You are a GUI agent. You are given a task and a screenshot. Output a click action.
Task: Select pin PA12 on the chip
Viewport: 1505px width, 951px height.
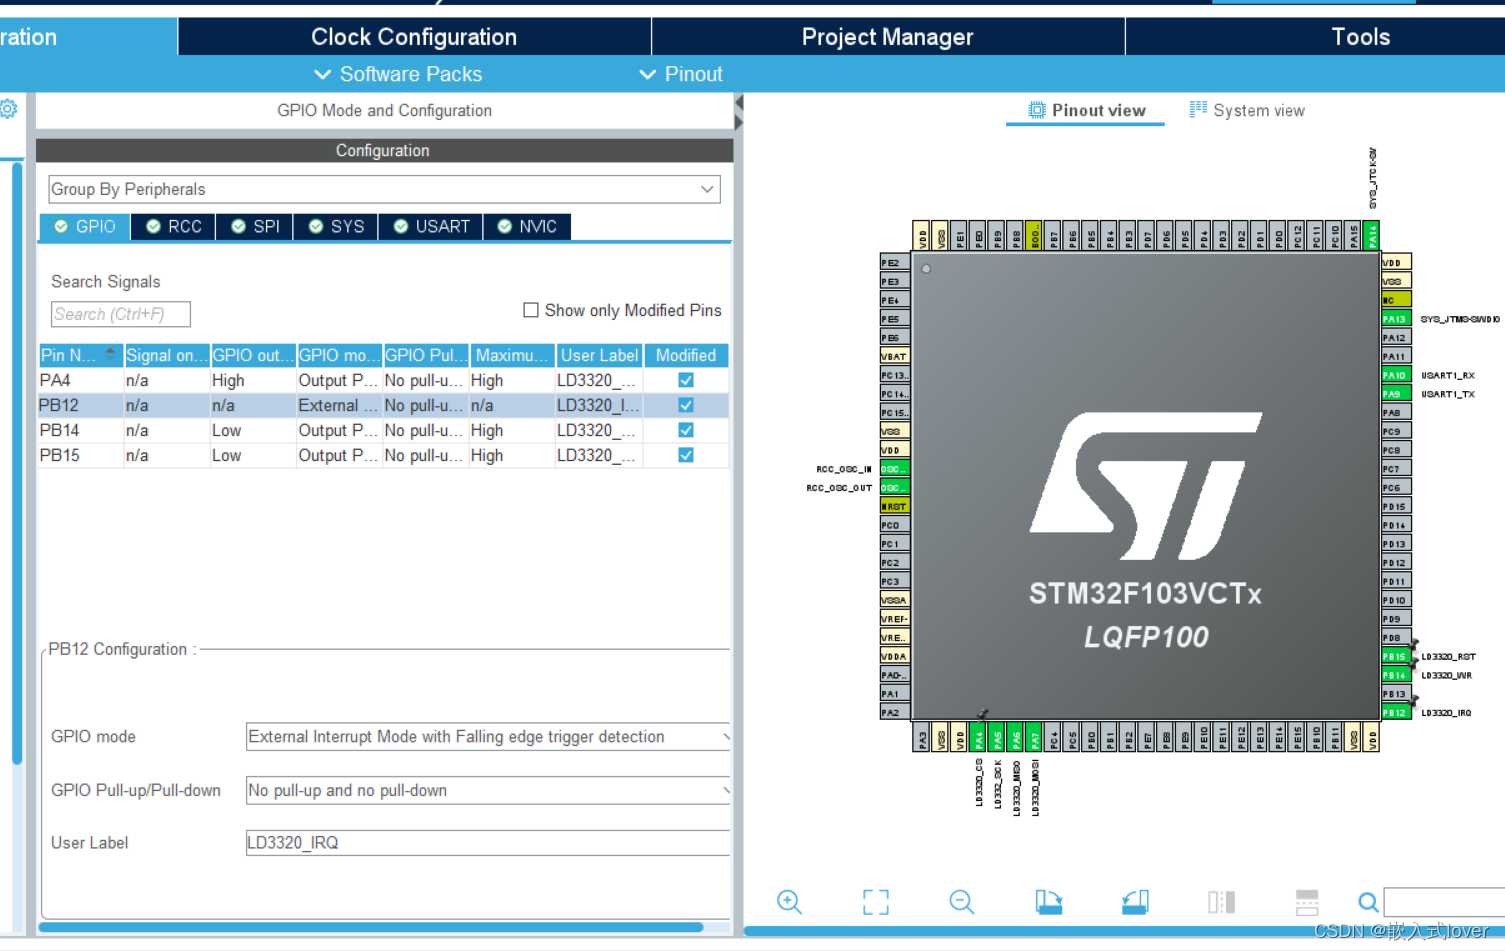click(1396, 338)
